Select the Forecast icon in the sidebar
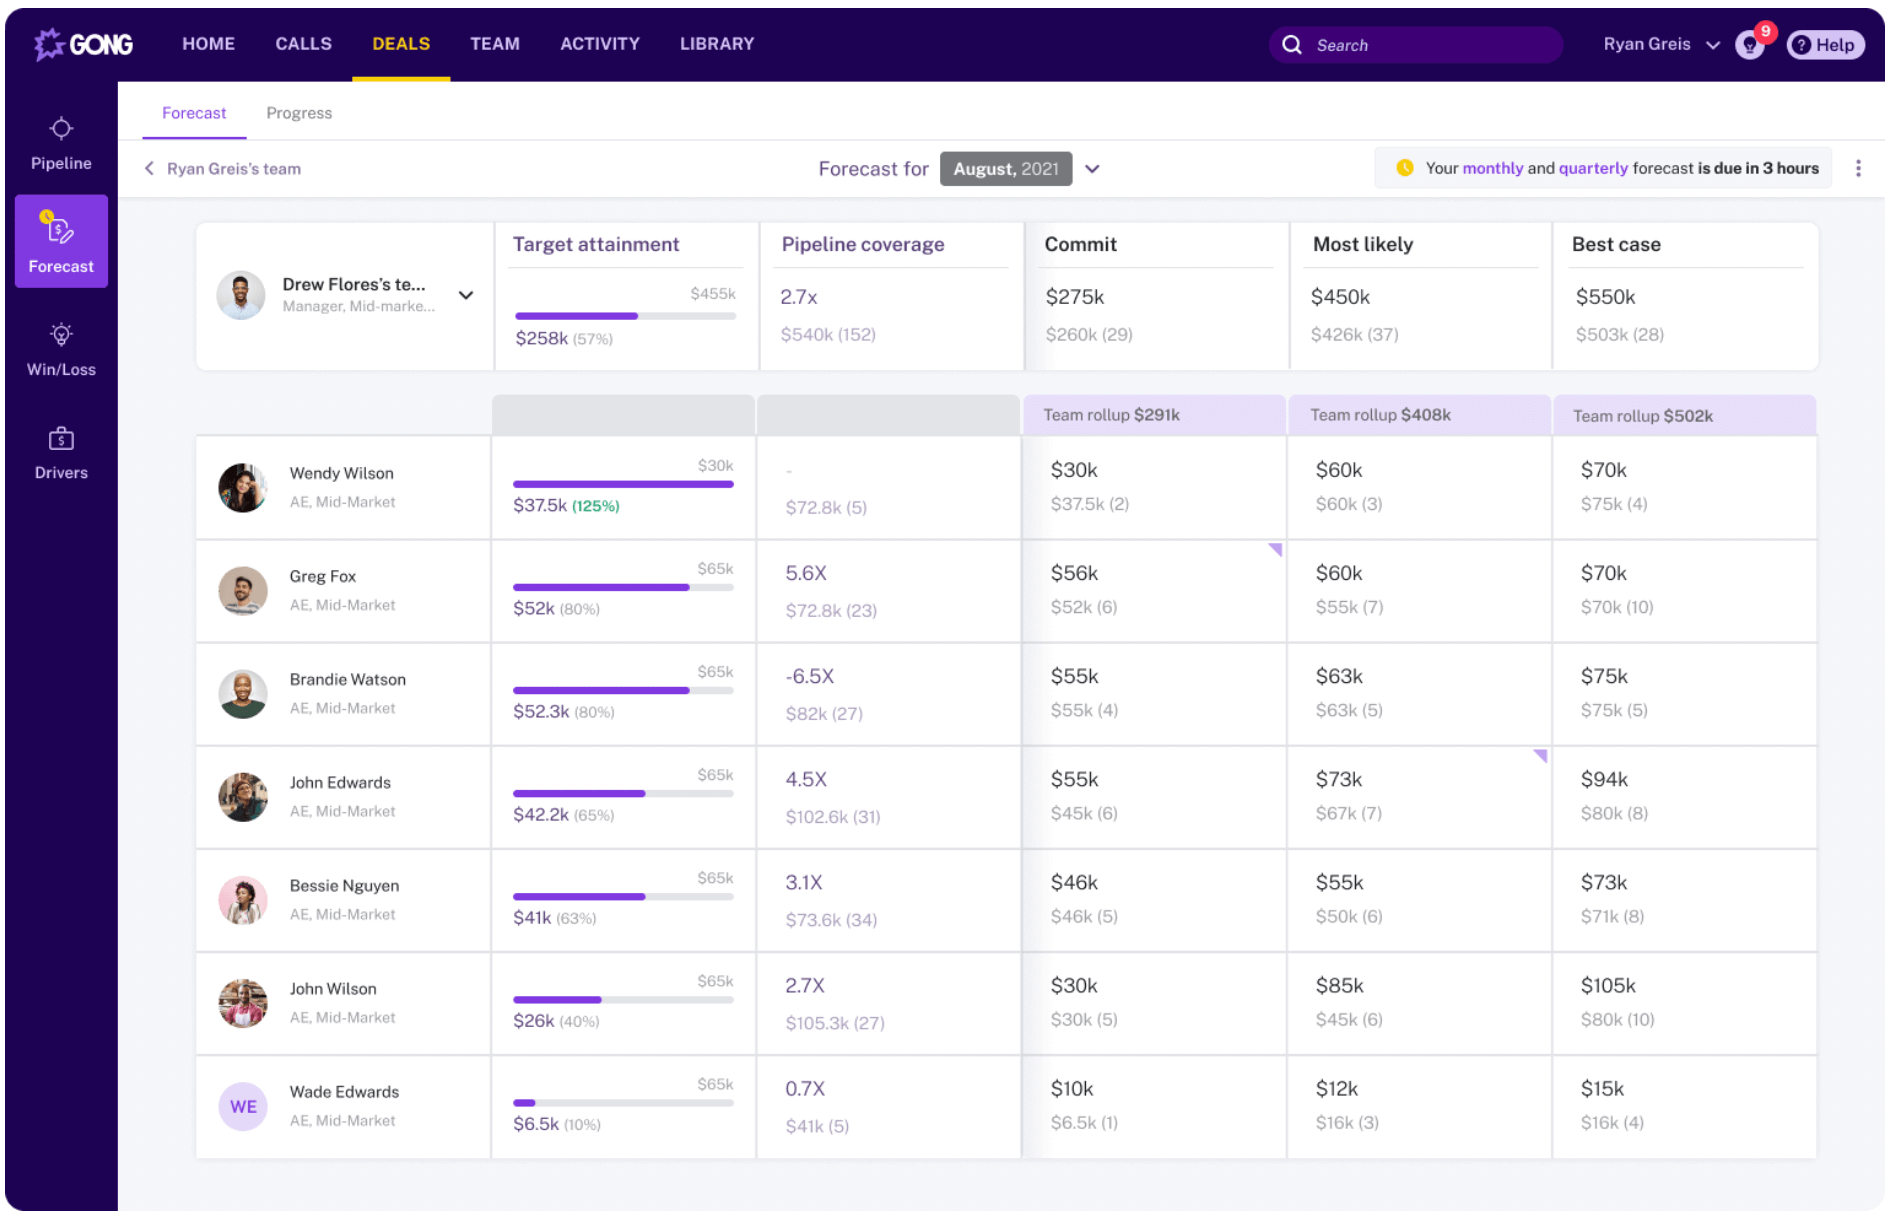 coord(60,240)
